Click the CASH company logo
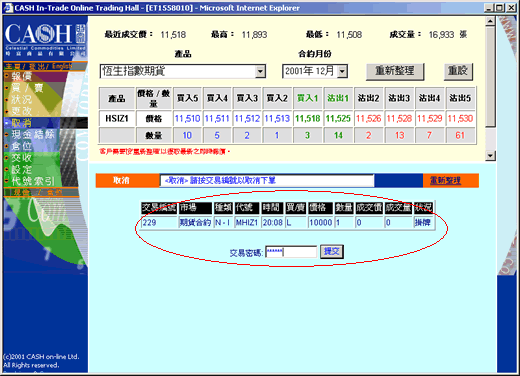The image size is (520, 376). point(45,39)
